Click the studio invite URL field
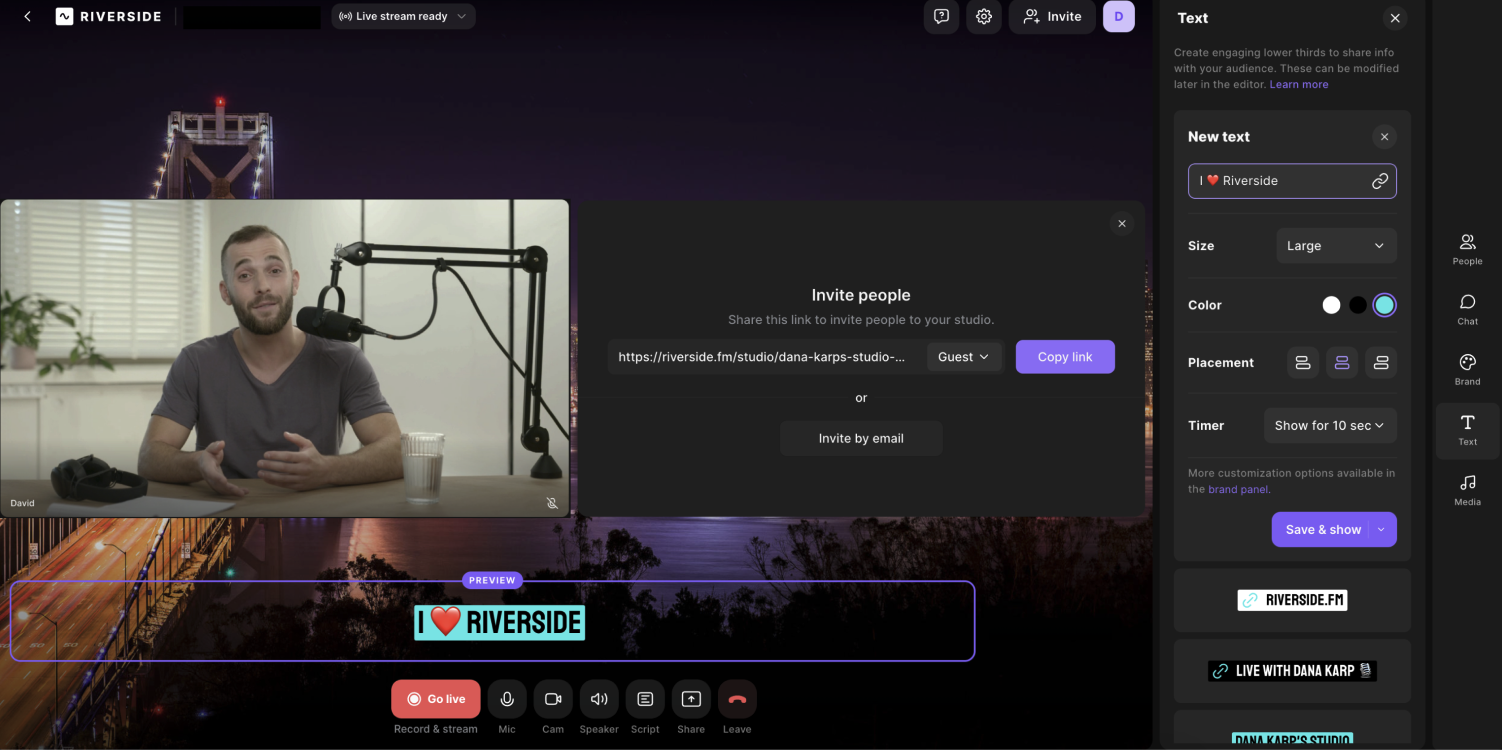Viewport: 1502px width, 750px height. click(763, 357)
